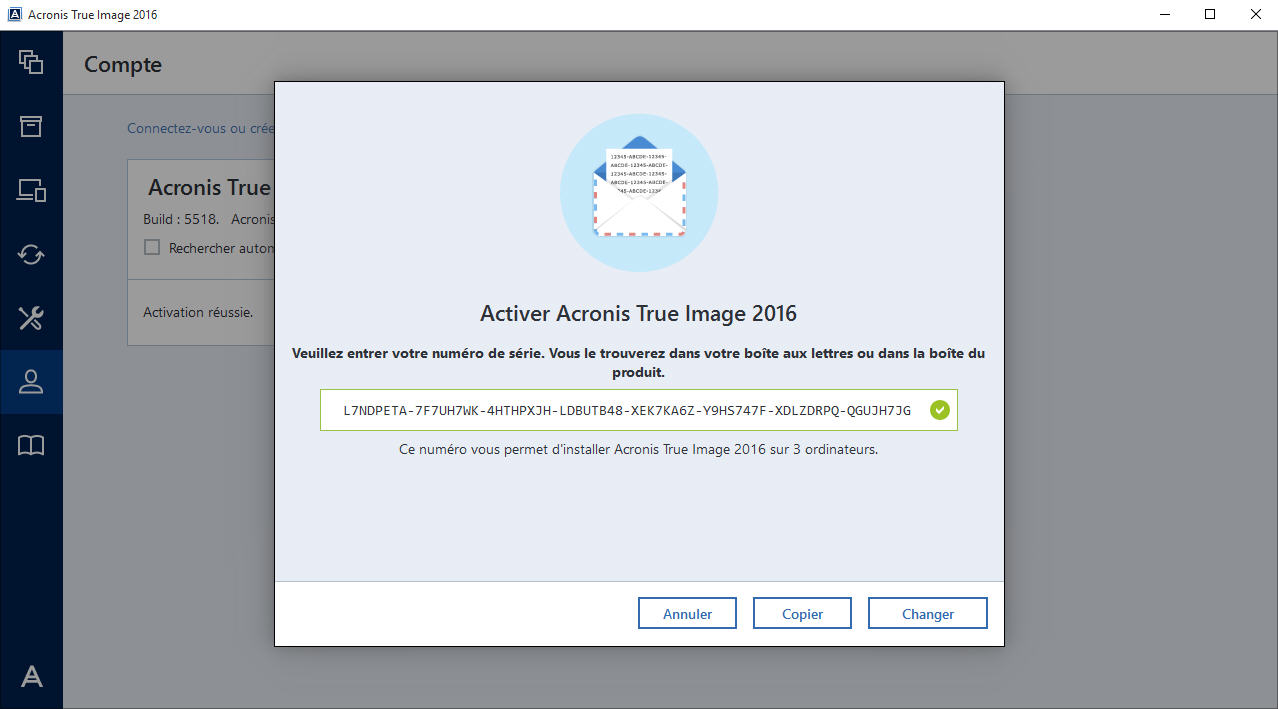Click the Annuler button
This screenshot has height=709, width=1278.
click(x=687, y=614)
